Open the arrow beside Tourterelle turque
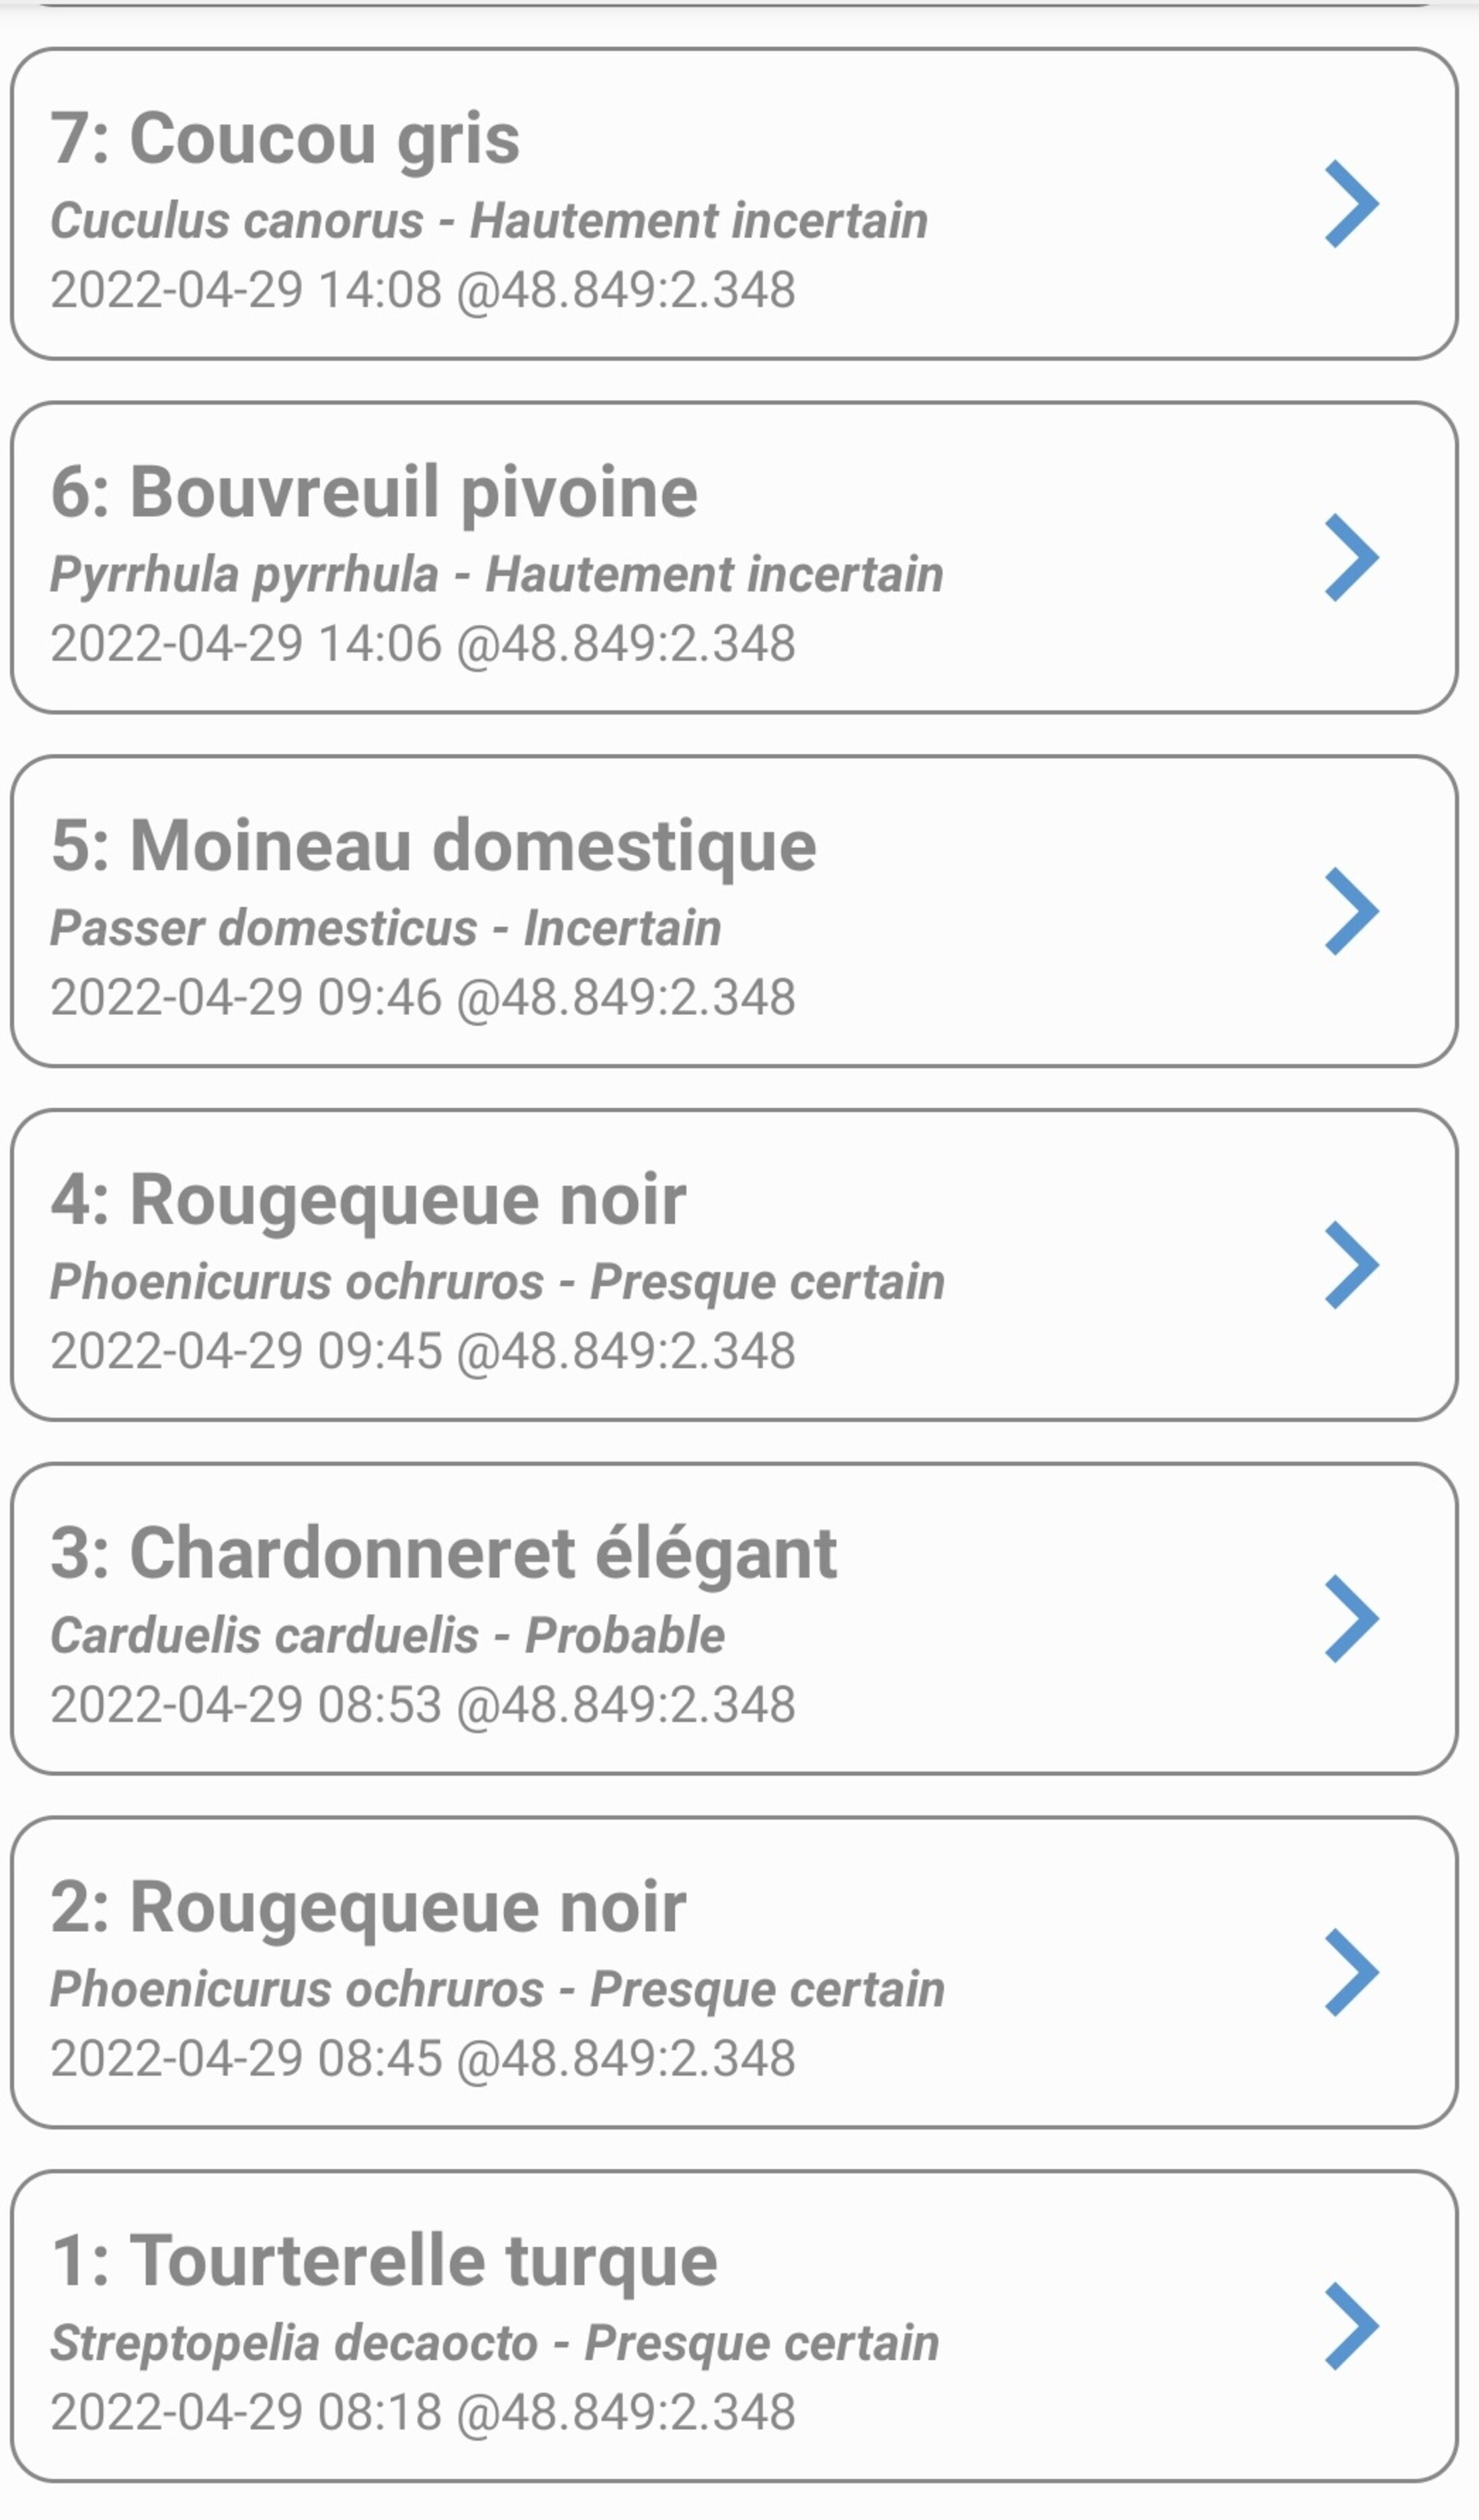This screenshot has height=2520, width=1479. (1351, 2326)
